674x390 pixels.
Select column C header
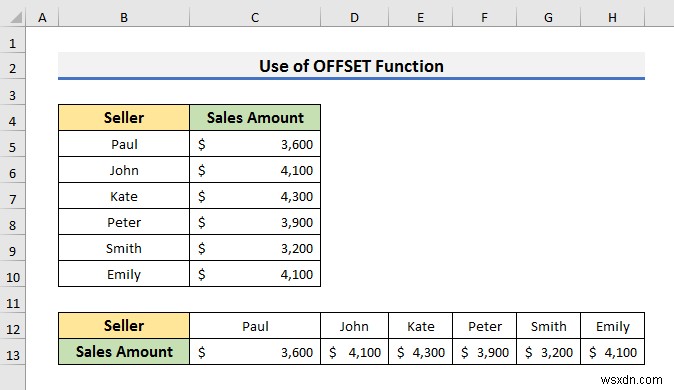click(255, 18)
